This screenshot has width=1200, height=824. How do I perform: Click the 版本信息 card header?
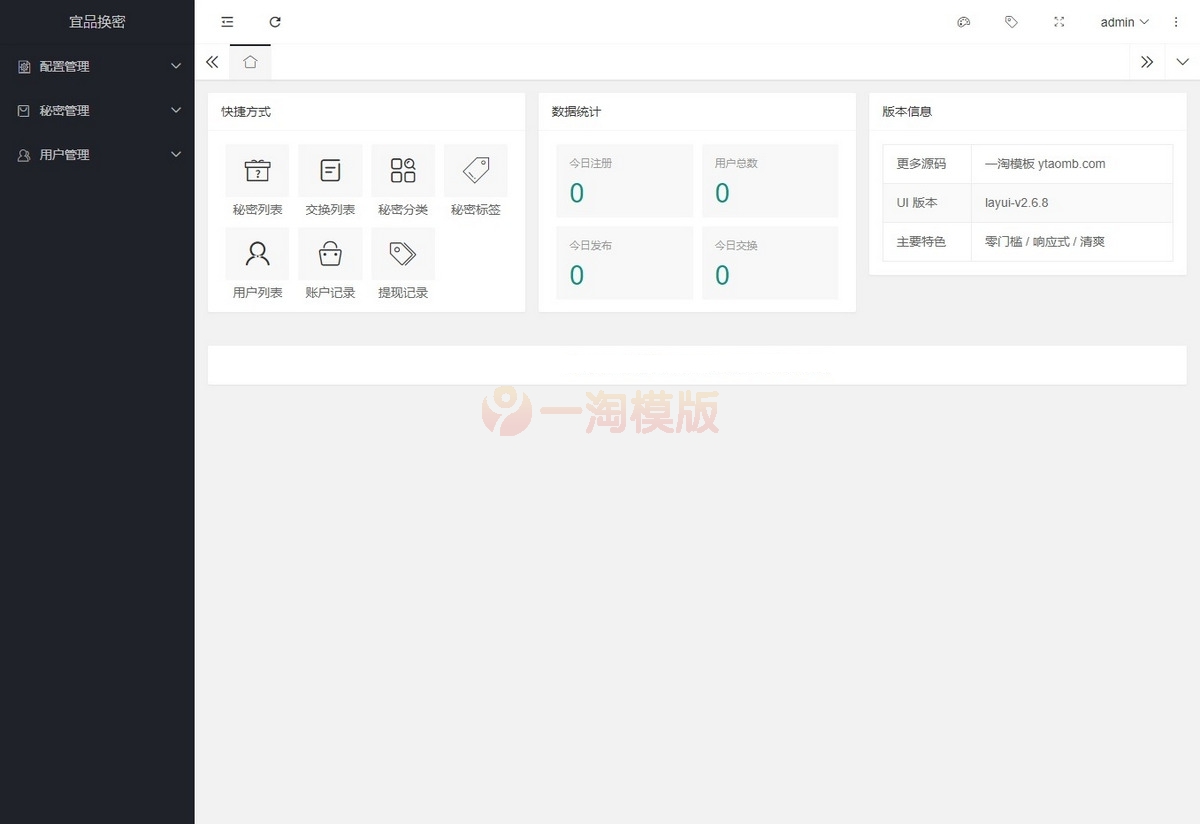click(1028, 112)
